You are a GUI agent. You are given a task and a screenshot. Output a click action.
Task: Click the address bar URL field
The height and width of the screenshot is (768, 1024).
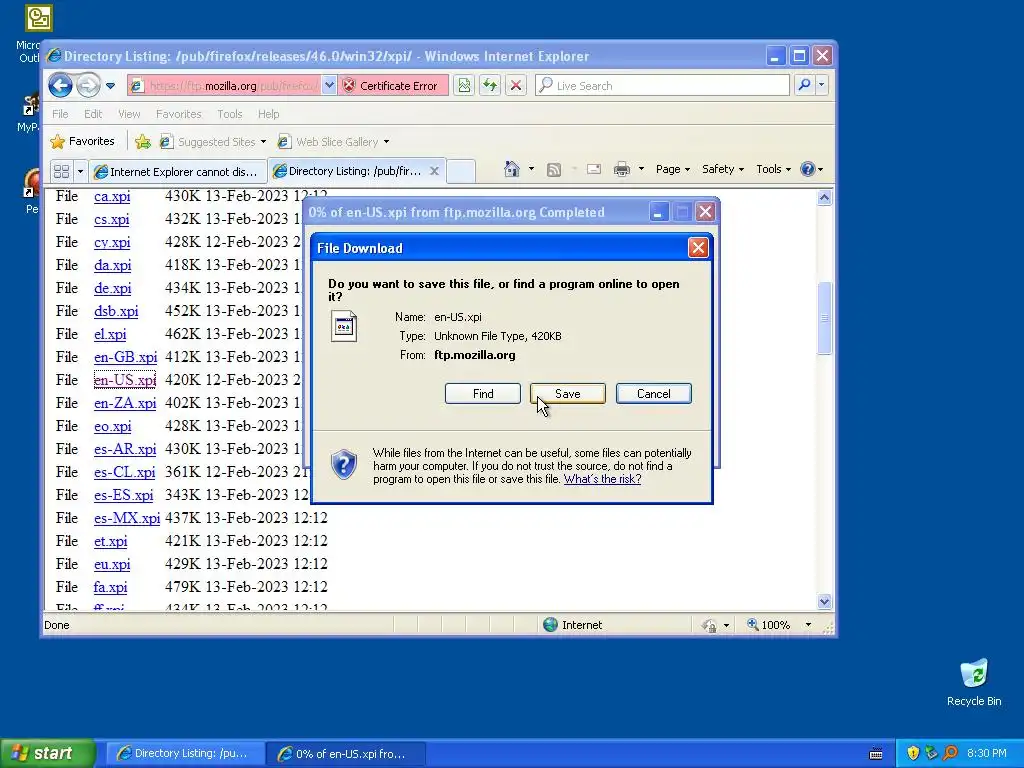point(224,86)
